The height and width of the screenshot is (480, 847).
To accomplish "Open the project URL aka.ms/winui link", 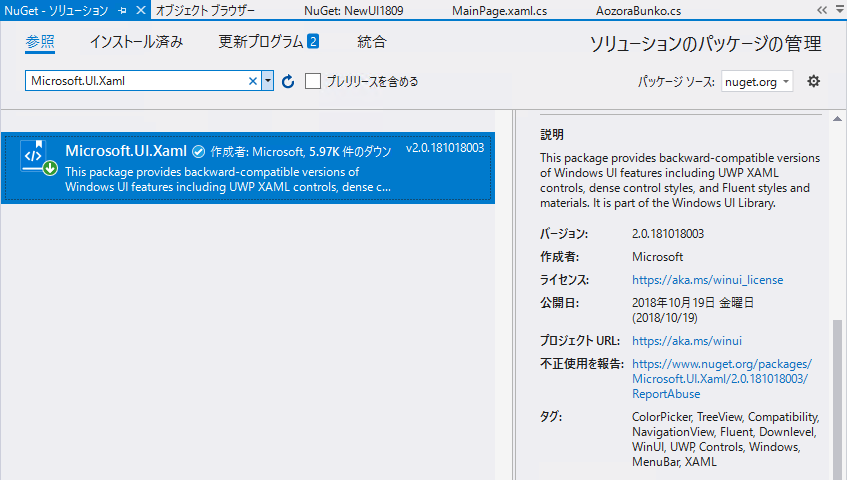I will tap(687, 341).
